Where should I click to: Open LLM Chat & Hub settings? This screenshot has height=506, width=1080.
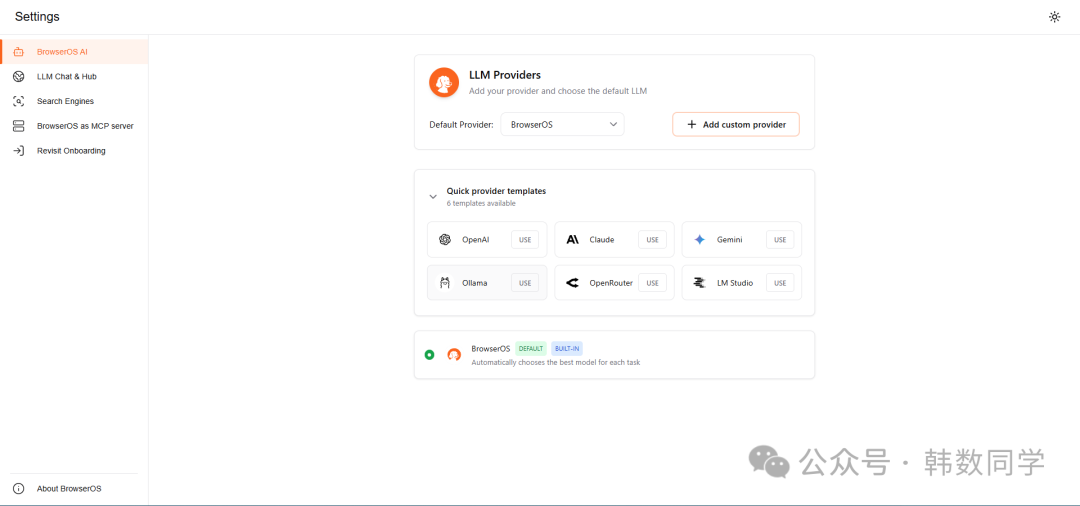(74, 76)
